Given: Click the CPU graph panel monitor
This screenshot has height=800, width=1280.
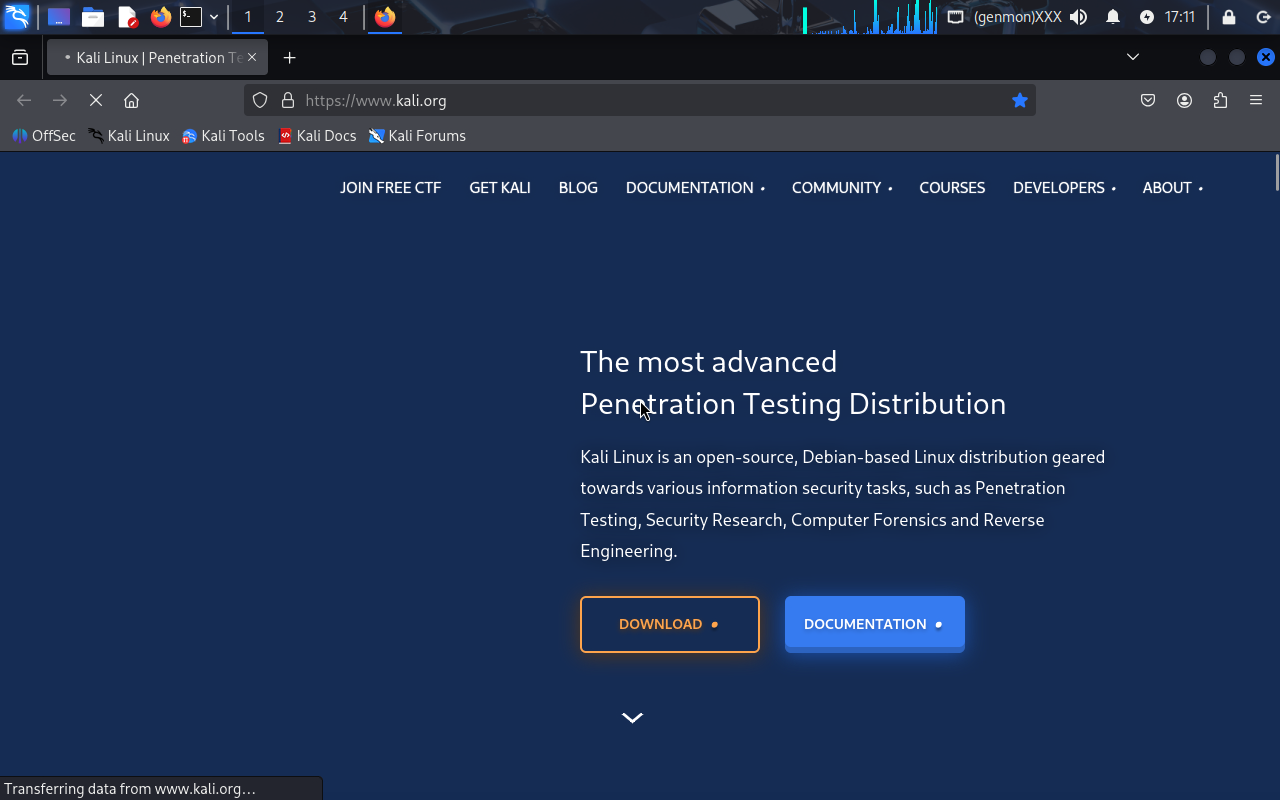Looking at the screenshot, I should pos(870,17).
